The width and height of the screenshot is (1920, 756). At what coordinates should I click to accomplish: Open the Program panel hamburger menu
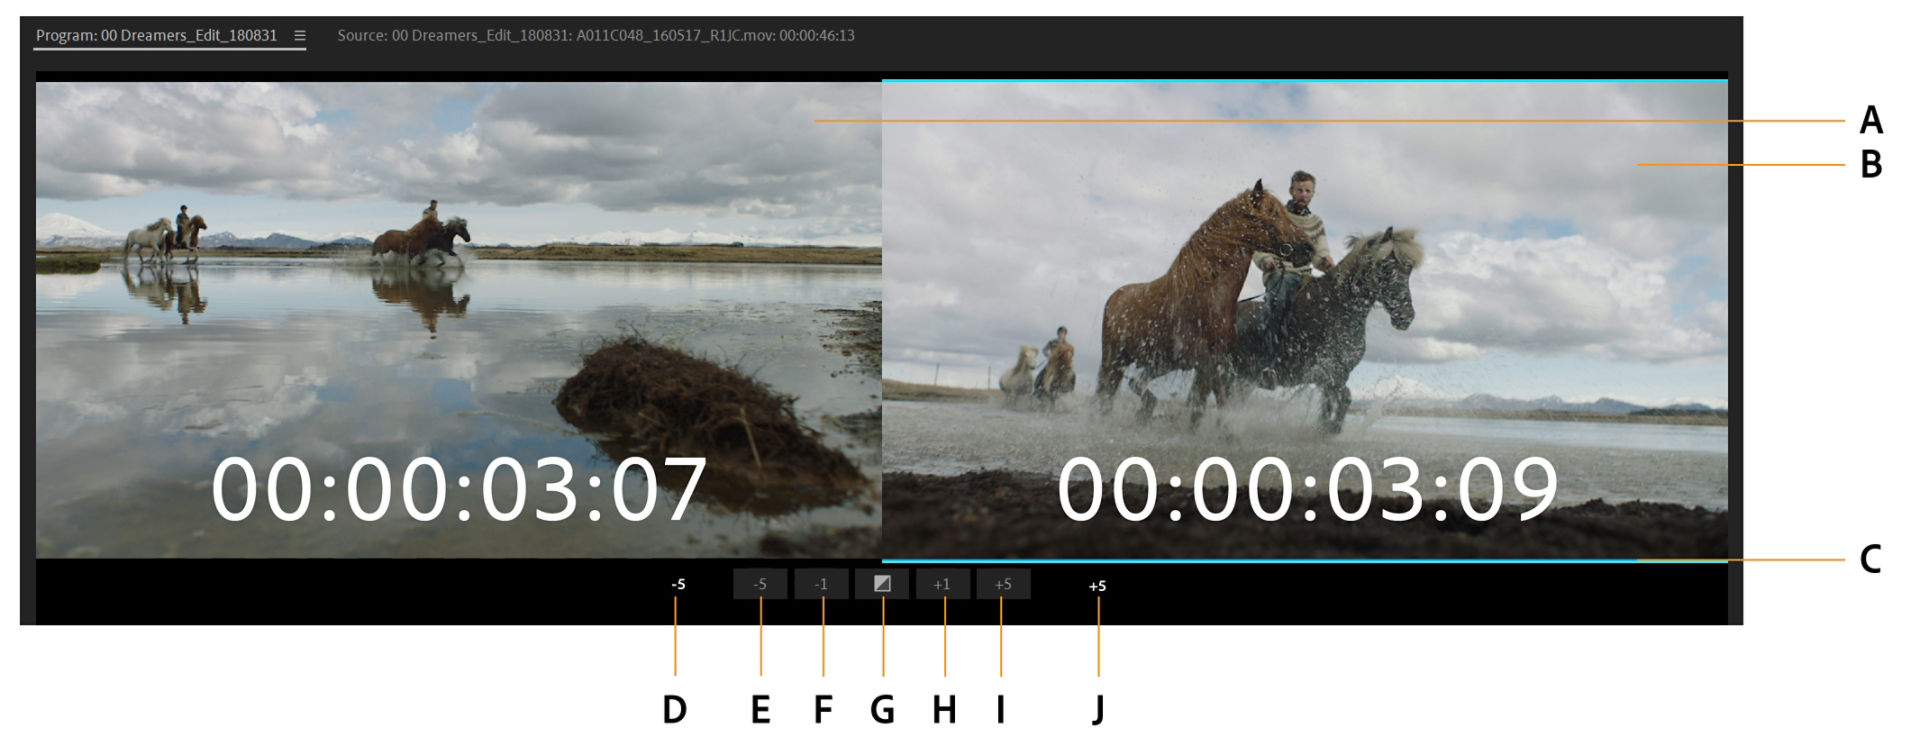299,35
